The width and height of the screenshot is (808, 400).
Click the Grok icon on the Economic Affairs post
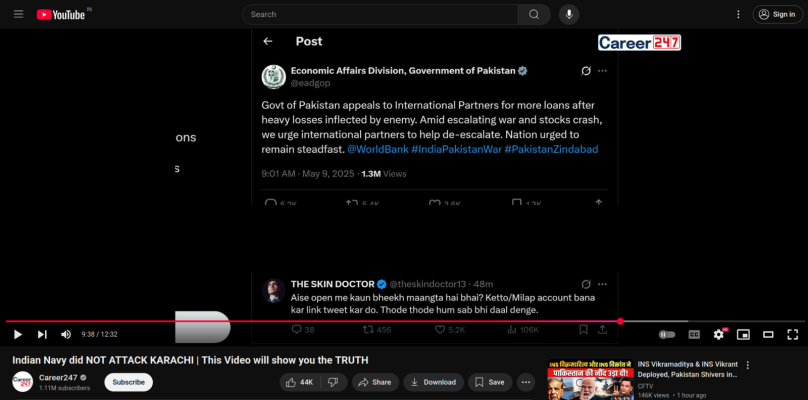586,71
